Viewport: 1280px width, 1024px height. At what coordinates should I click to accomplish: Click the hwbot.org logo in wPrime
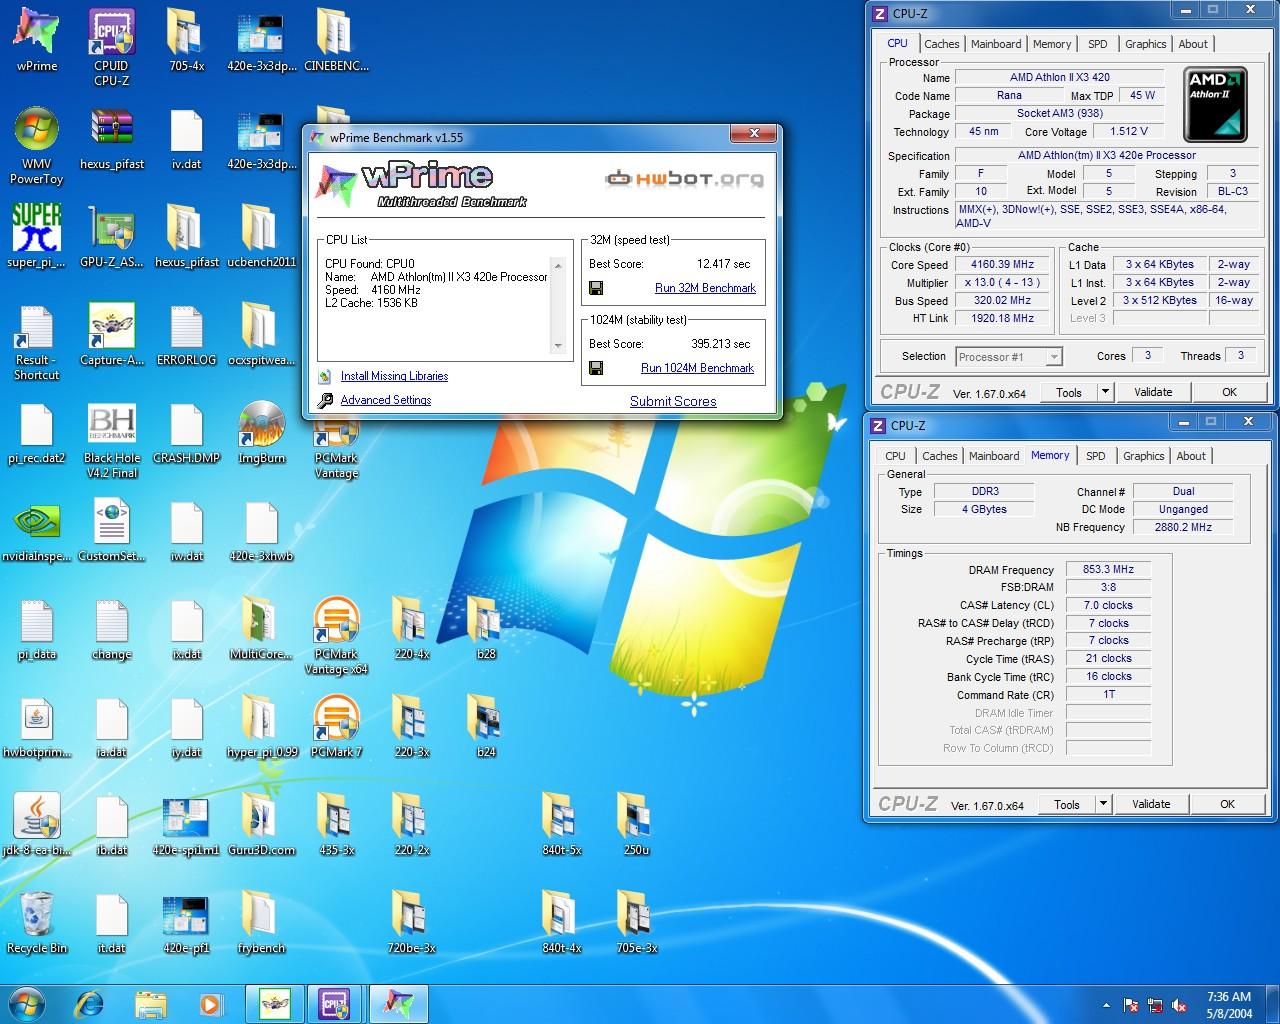pyautogui.click(x=685, y=179)
